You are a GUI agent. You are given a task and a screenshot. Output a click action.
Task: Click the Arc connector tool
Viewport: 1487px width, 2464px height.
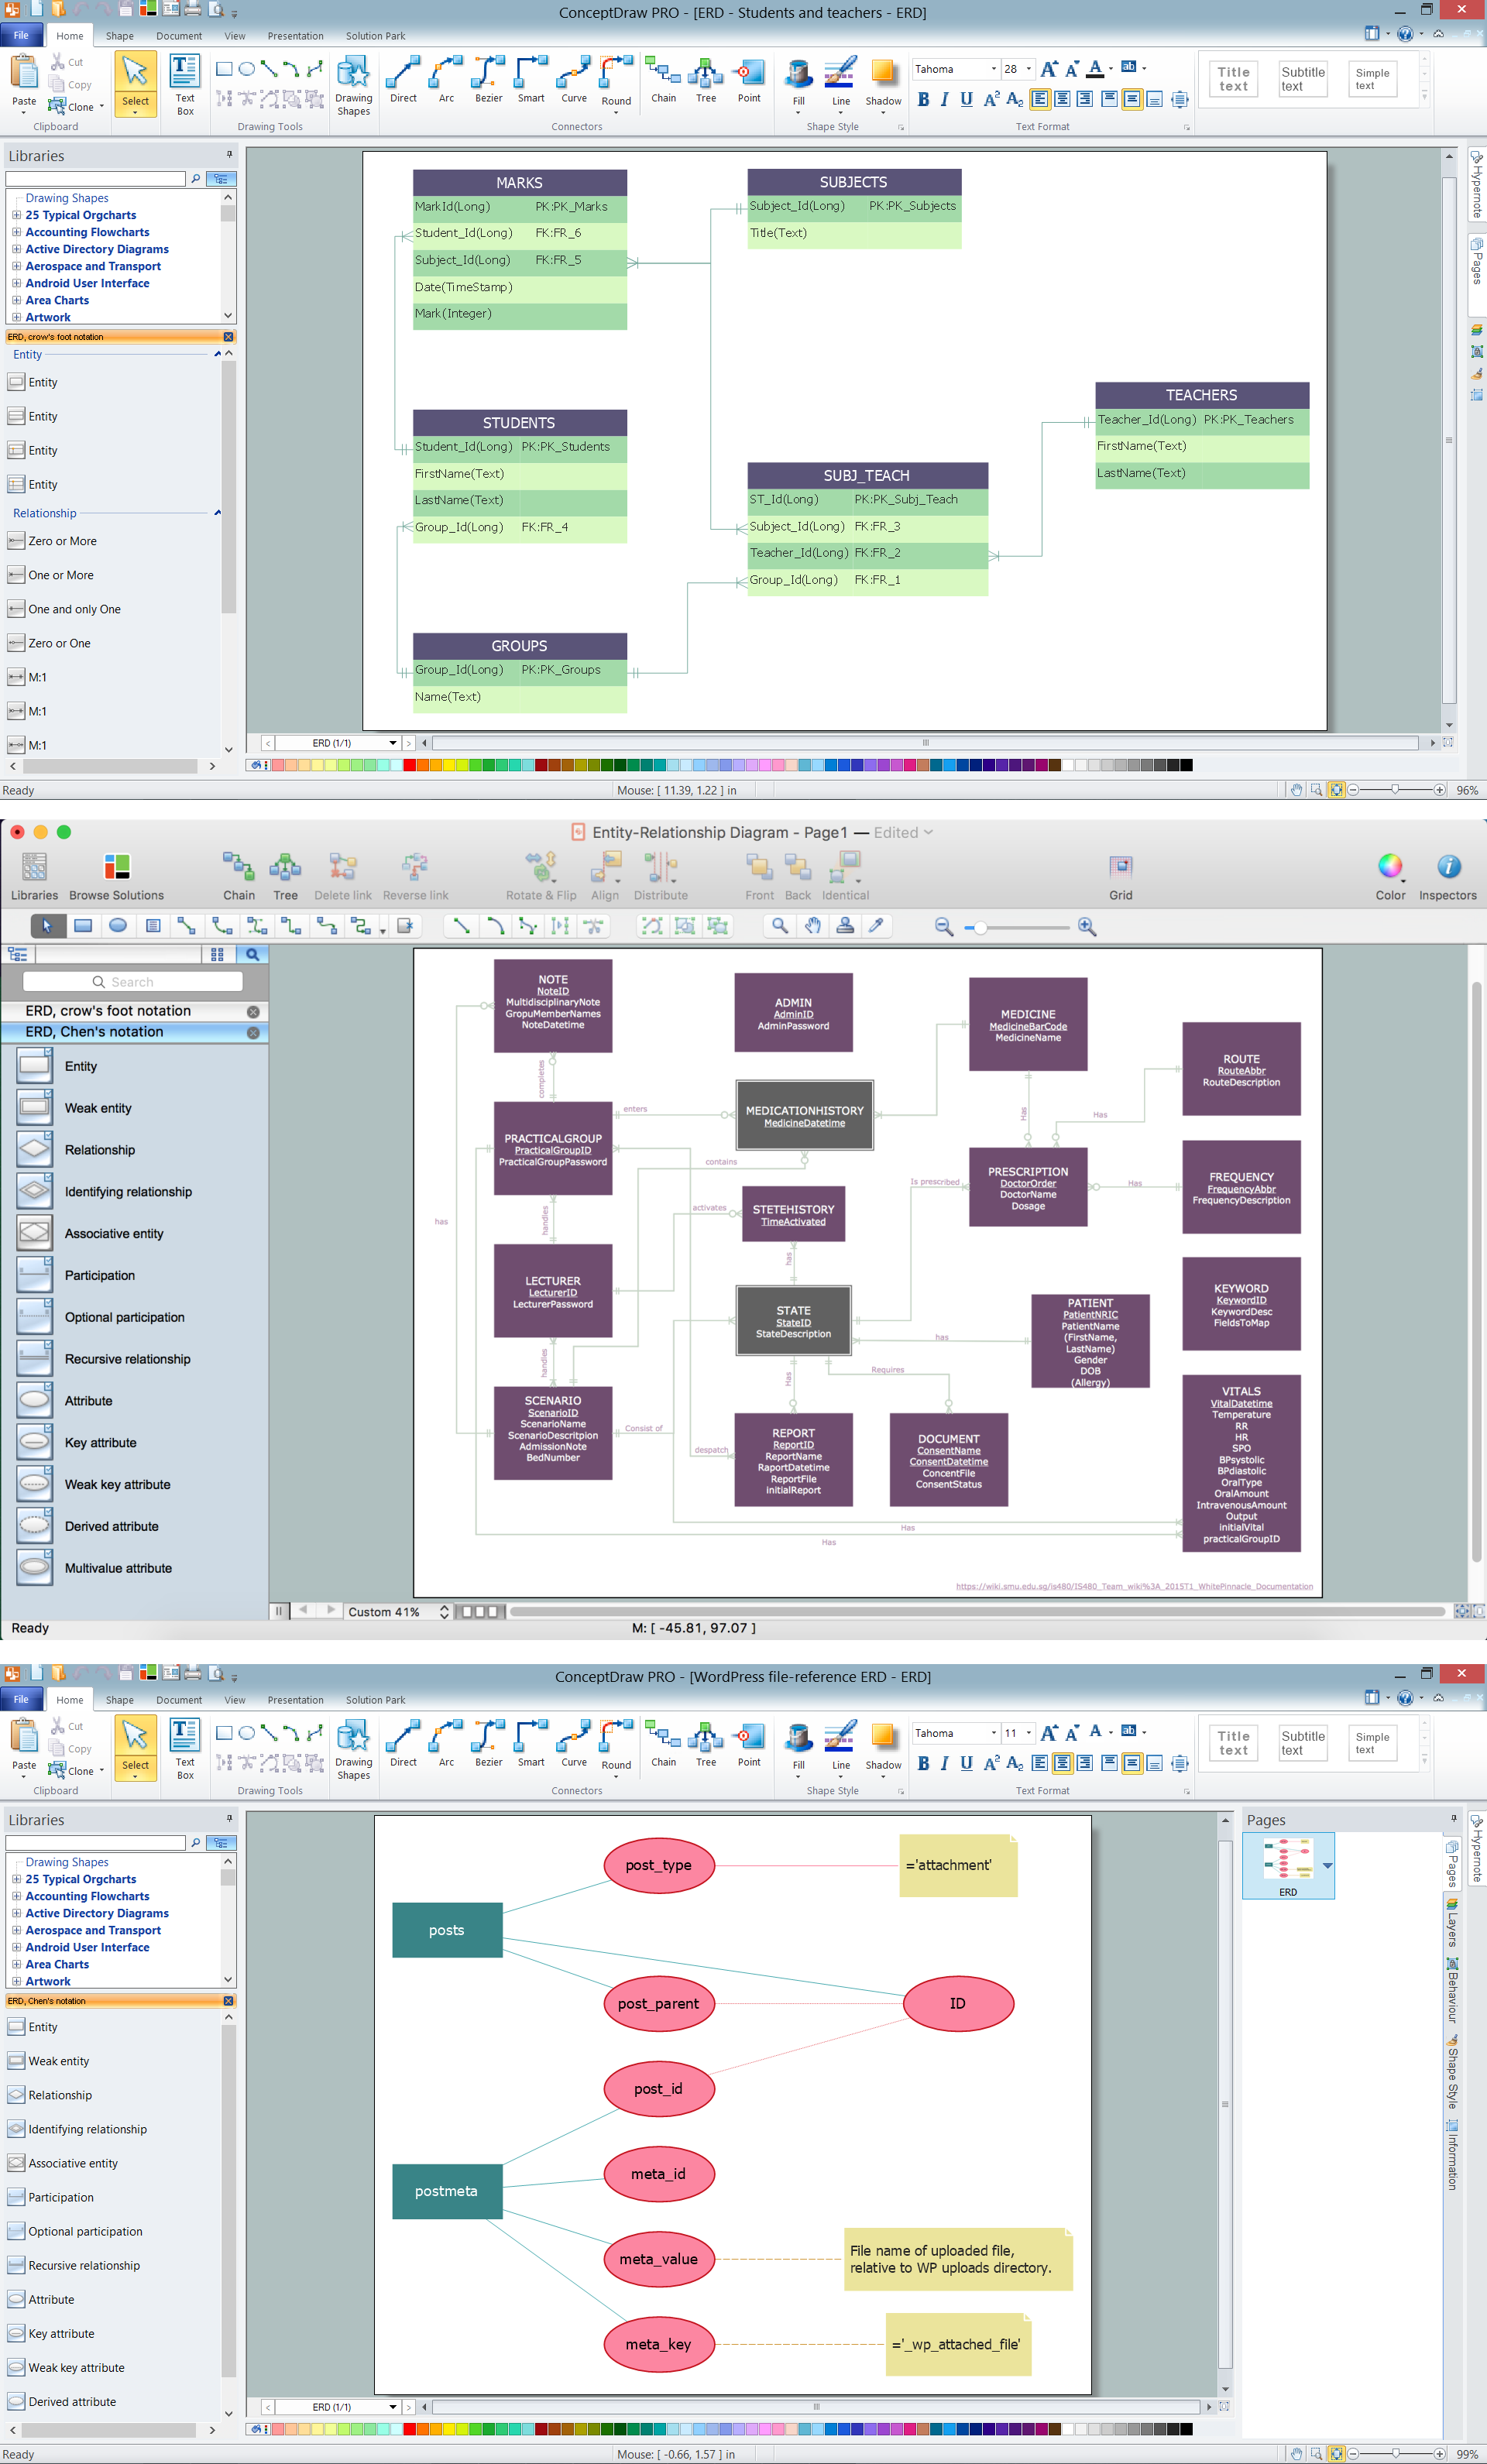click(444, 90)
